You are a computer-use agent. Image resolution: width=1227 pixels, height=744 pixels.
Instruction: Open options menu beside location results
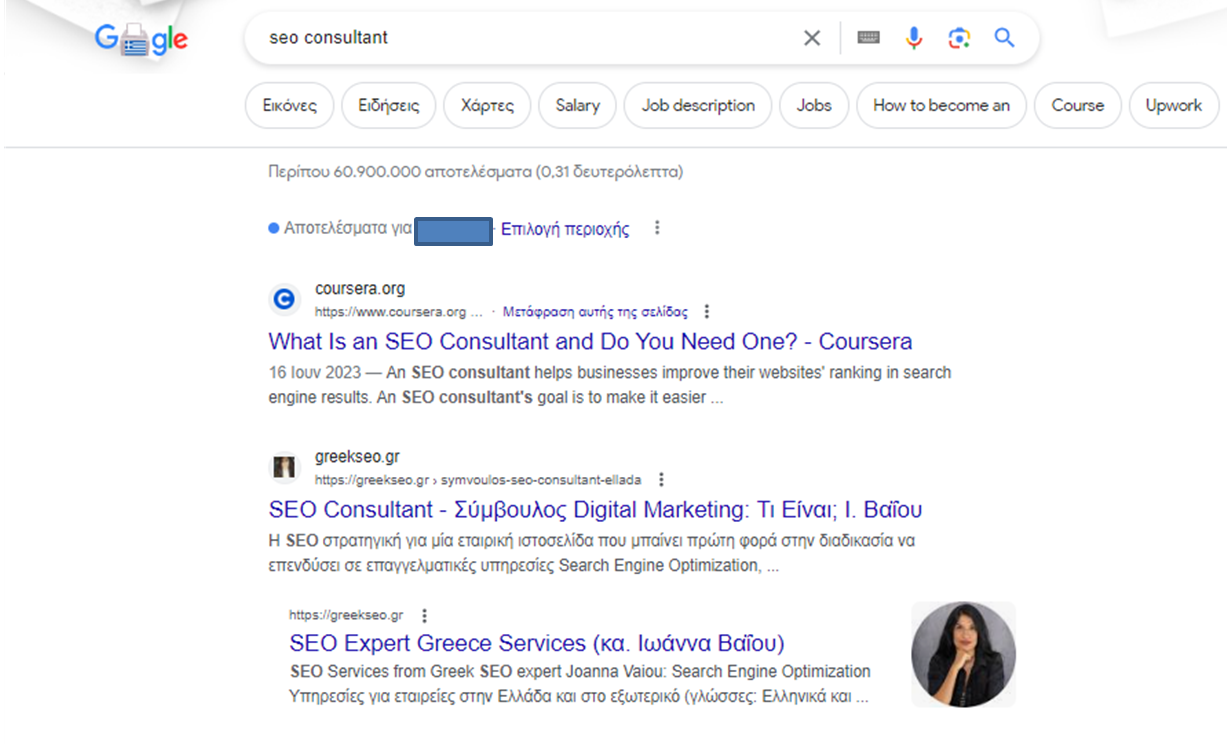(x=657, y=228)
